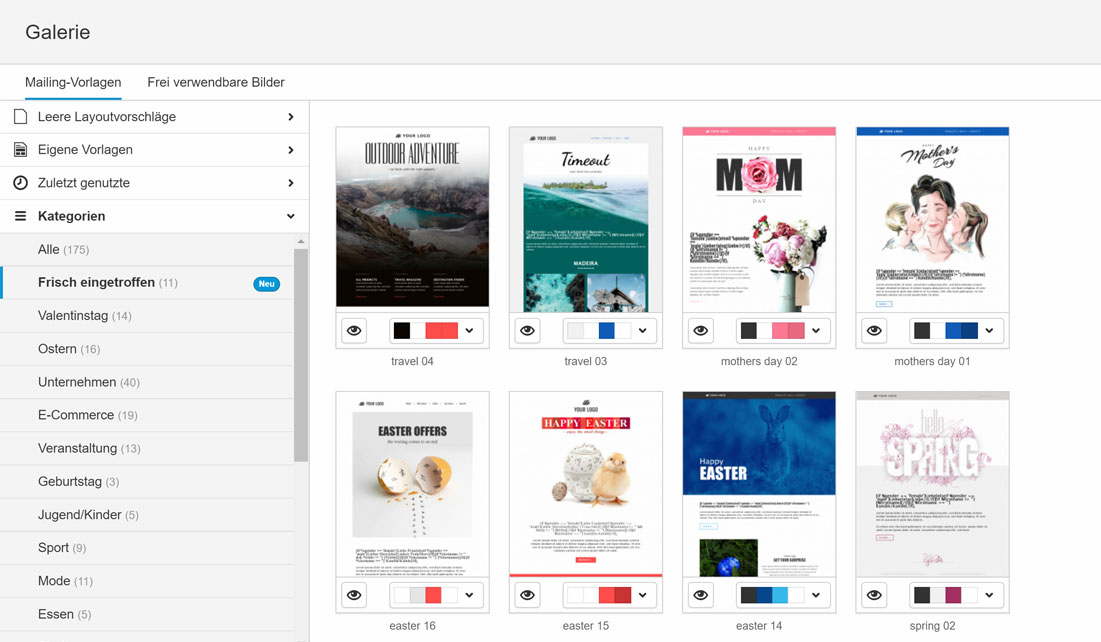The height and width of the screenshot is (642, 1101).
Task: Preview travel 03 with its eye icon
Action: coord(527,330)
